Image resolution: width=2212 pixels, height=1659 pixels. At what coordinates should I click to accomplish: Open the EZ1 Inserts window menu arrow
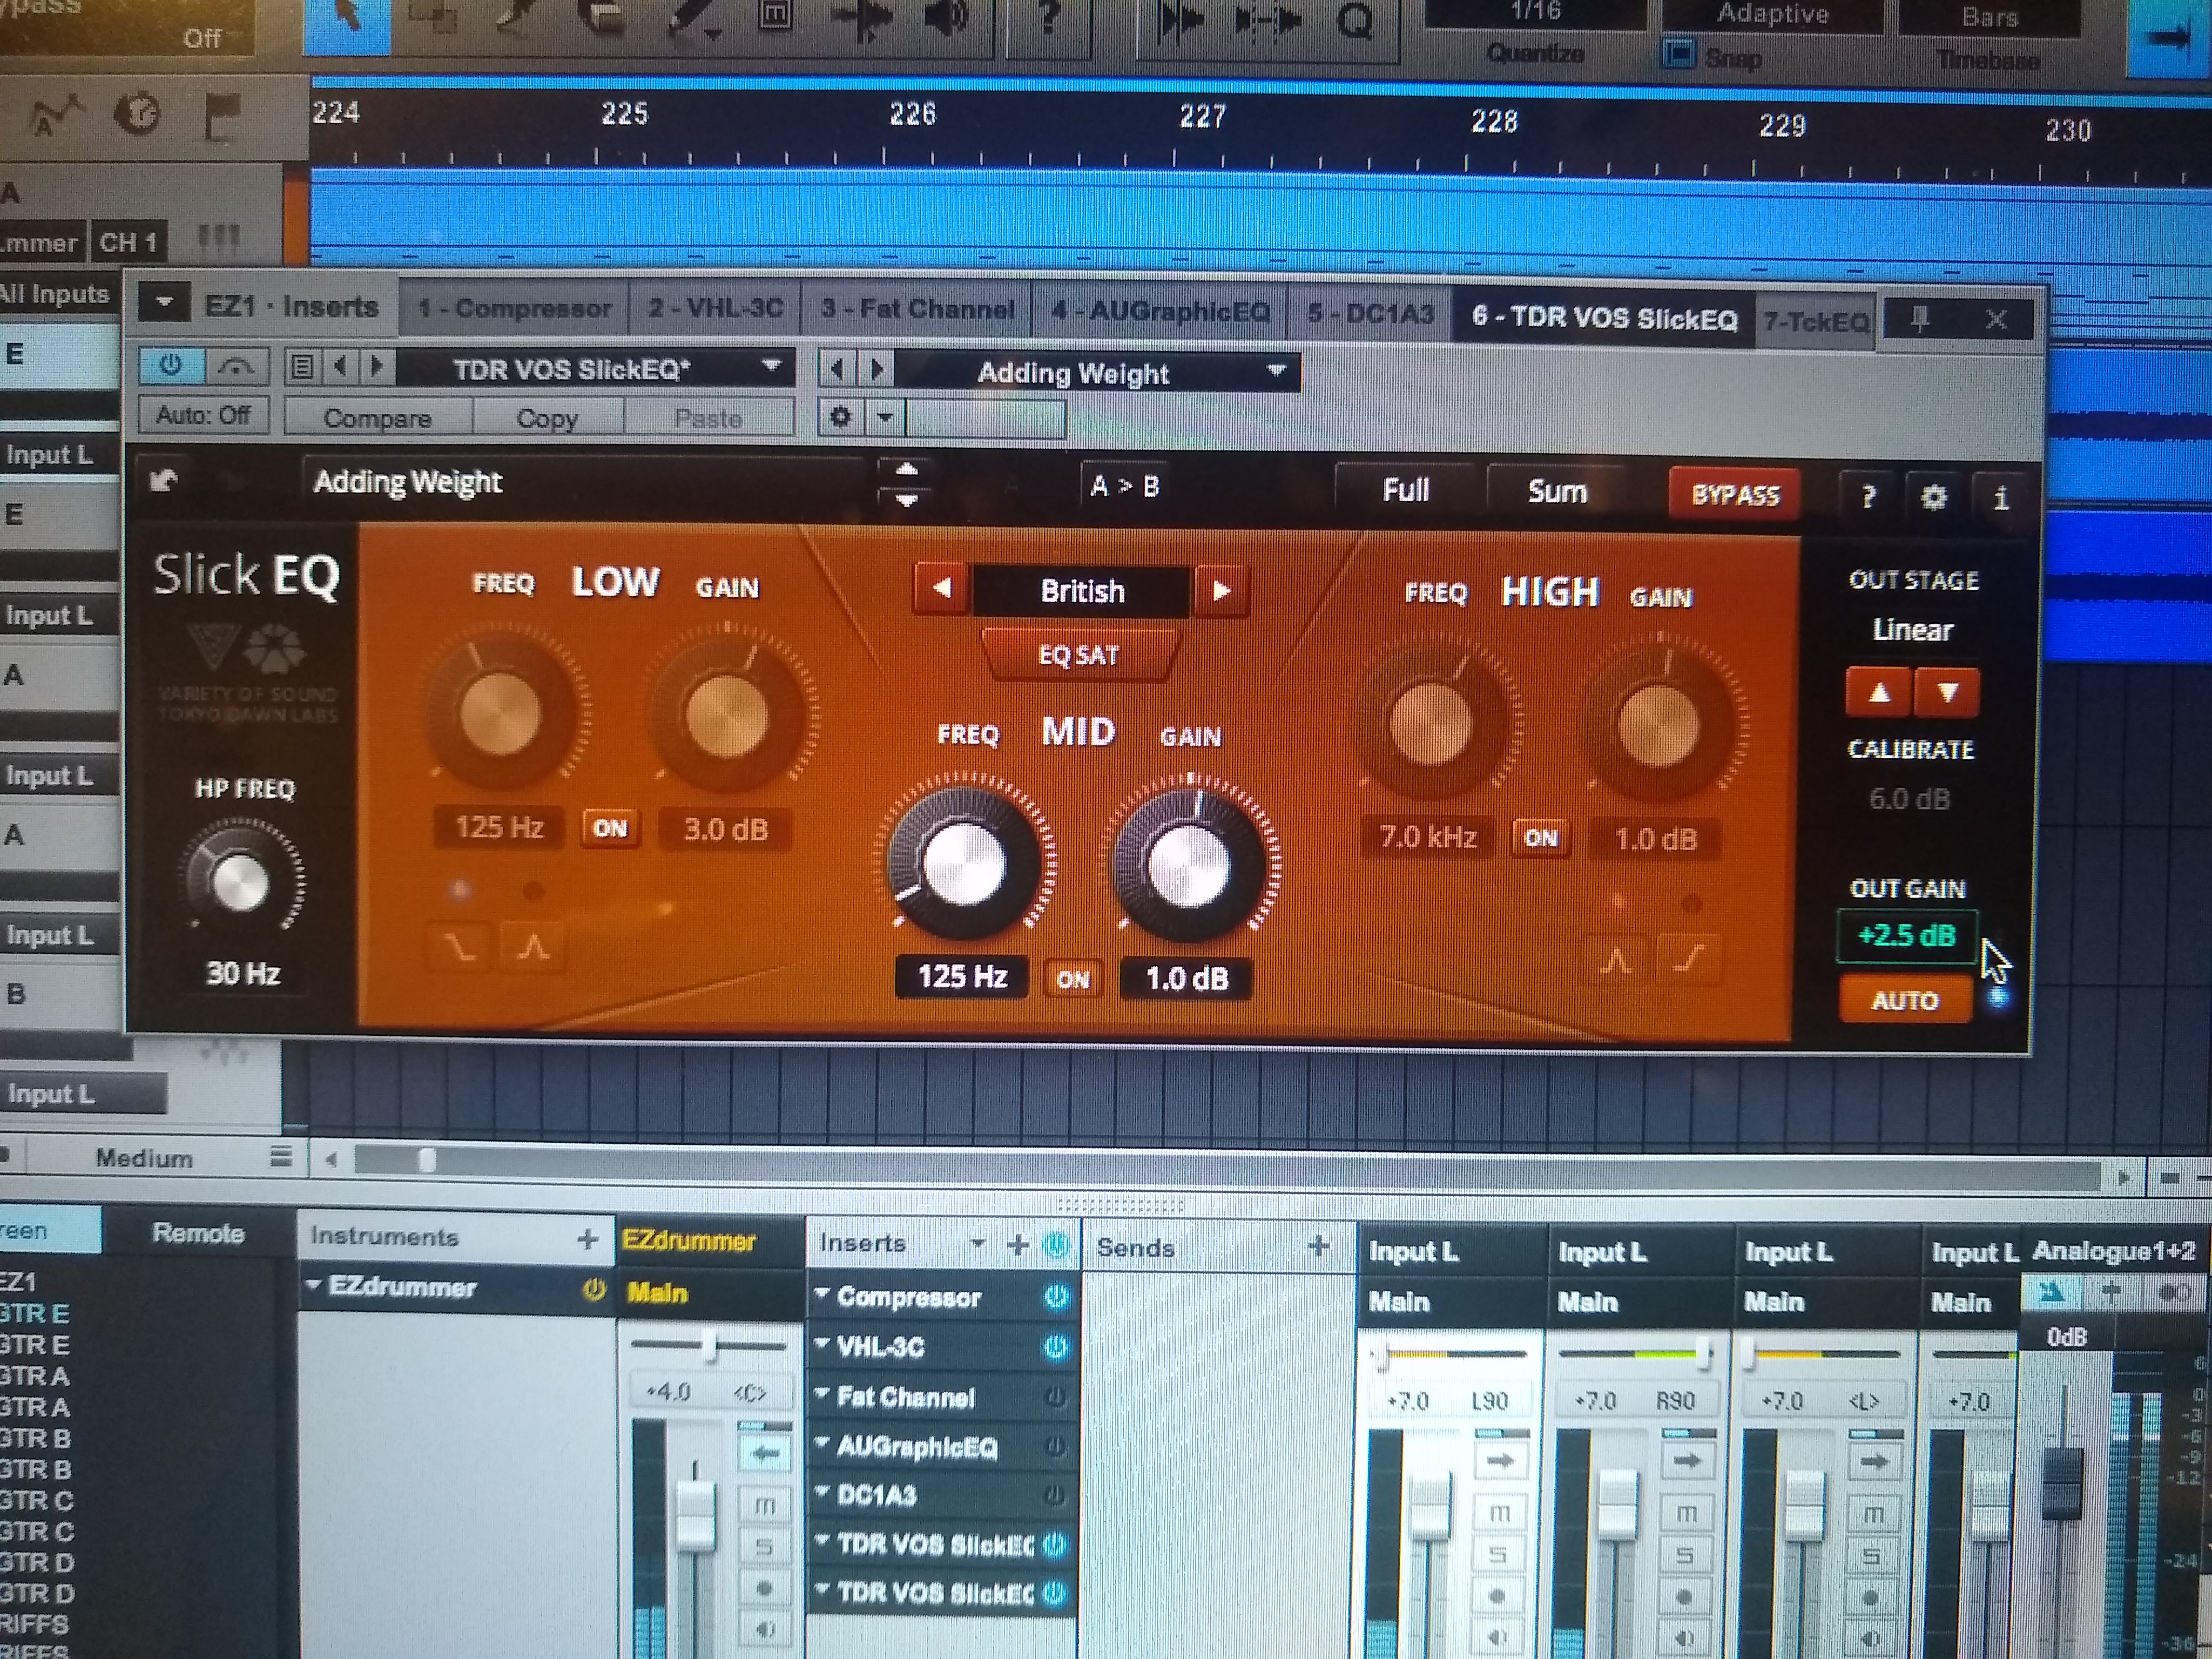coord(164,303)
